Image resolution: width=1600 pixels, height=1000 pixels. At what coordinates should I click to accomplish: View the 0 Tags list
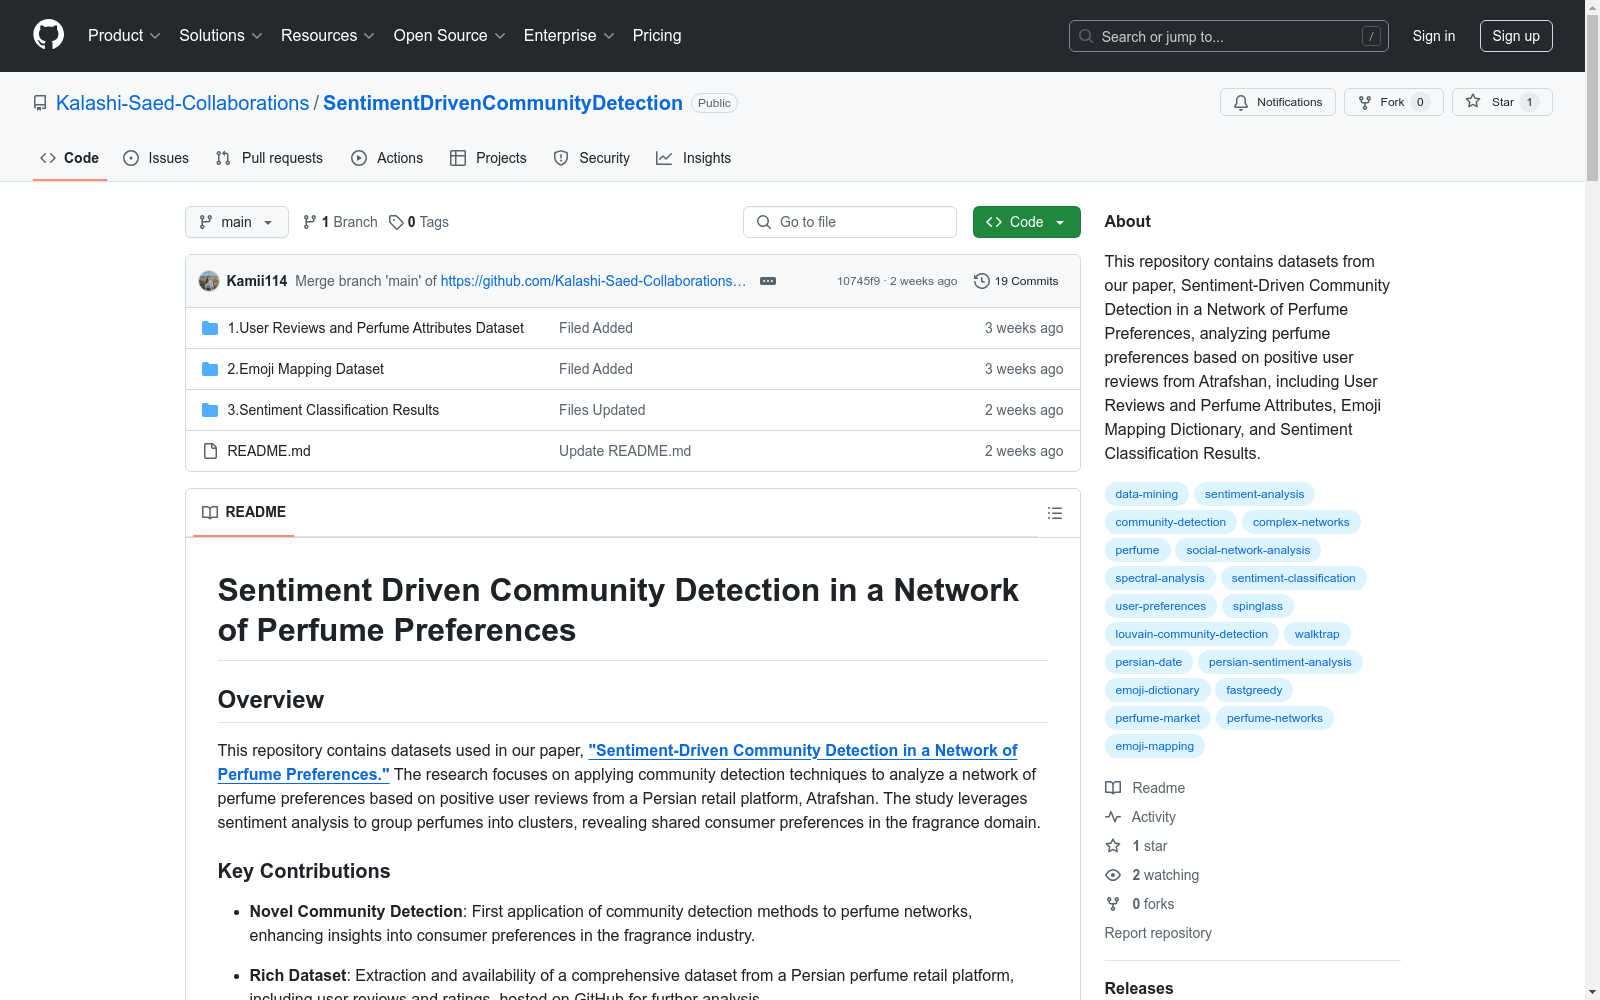click(x=419, y=222)
